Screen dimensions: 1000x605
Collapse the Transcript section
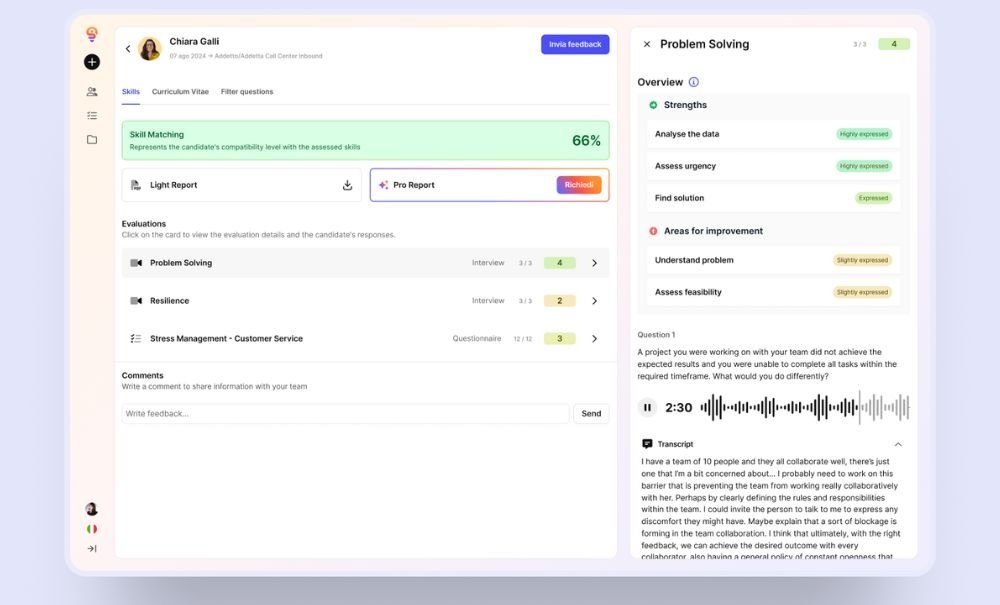pos(897,444)
